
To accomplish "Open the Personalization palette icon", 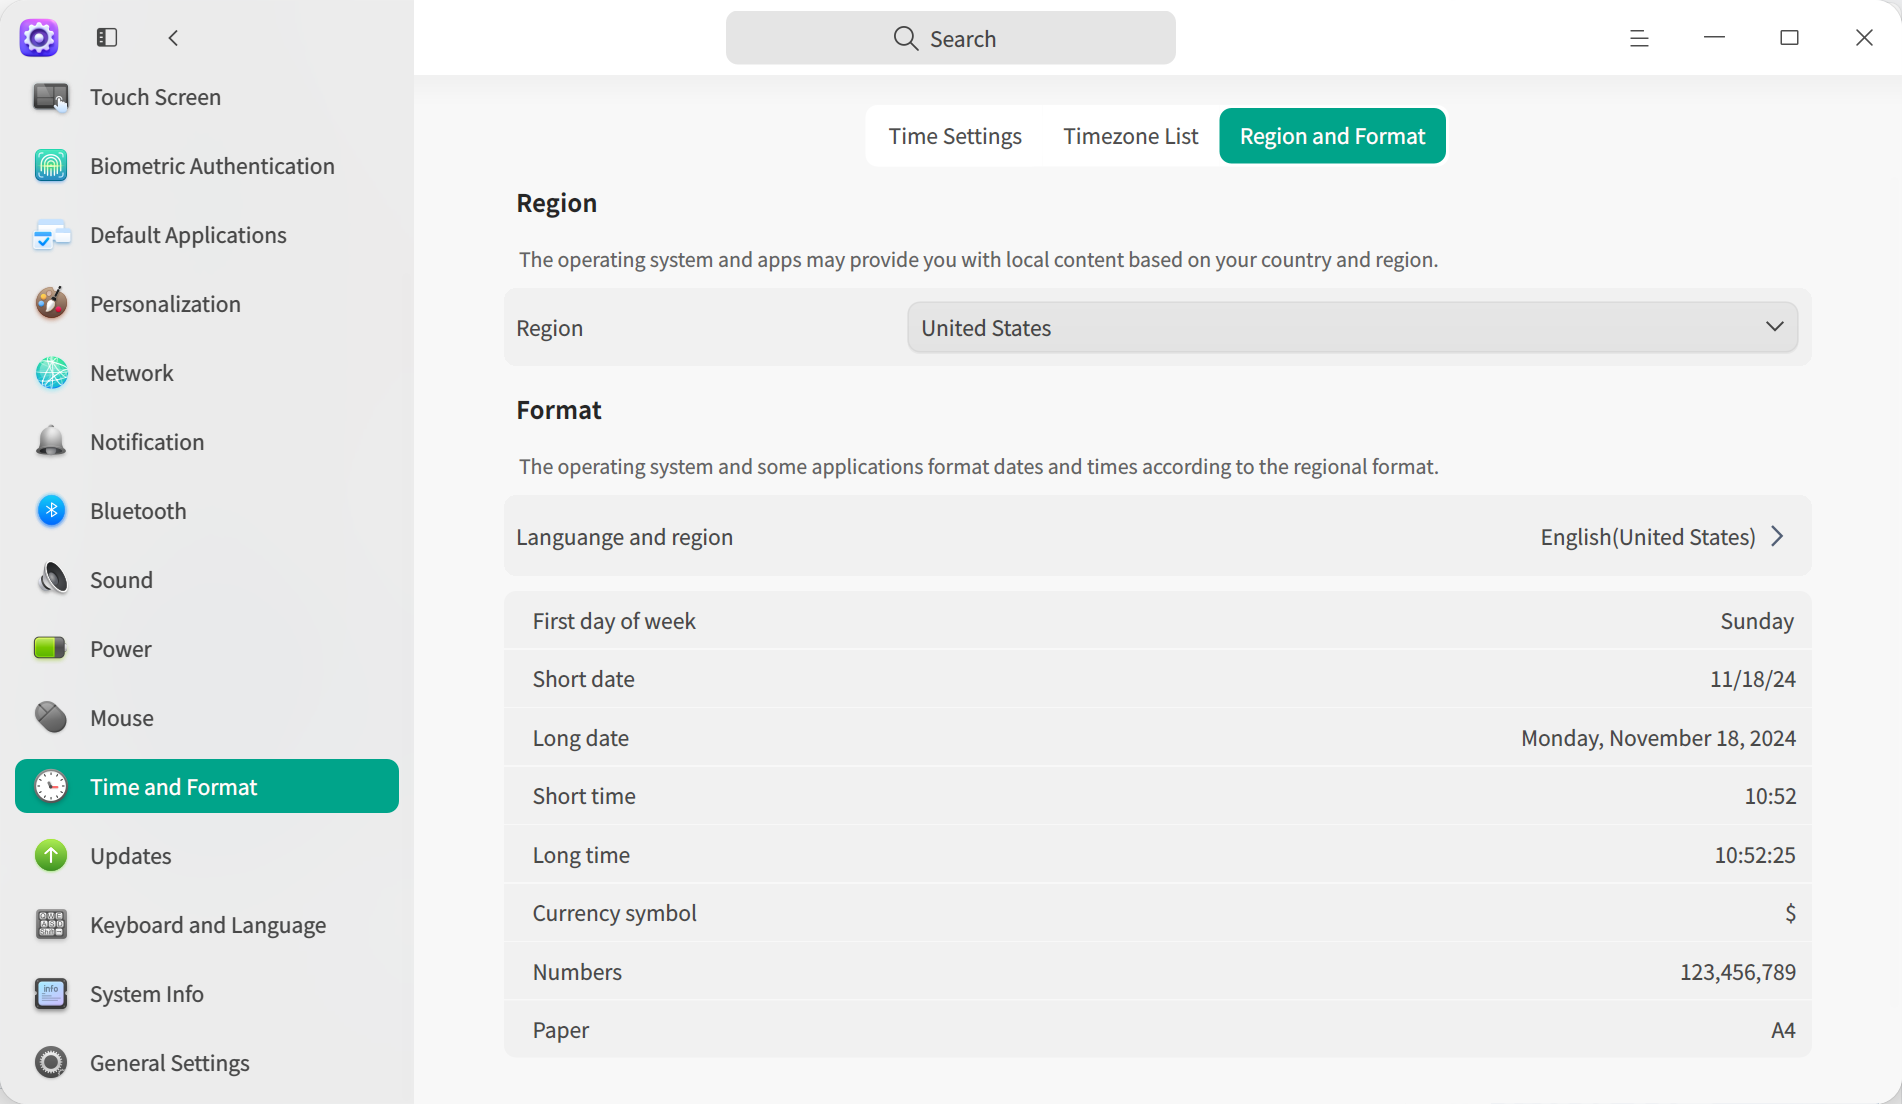I will click(x=50, y=304).
